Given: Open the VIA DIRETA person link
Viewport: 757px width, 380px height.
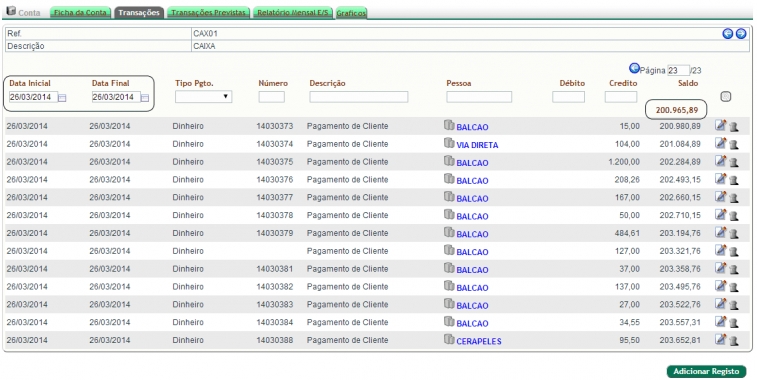Looking at the screenshot, I should point(477,145).
